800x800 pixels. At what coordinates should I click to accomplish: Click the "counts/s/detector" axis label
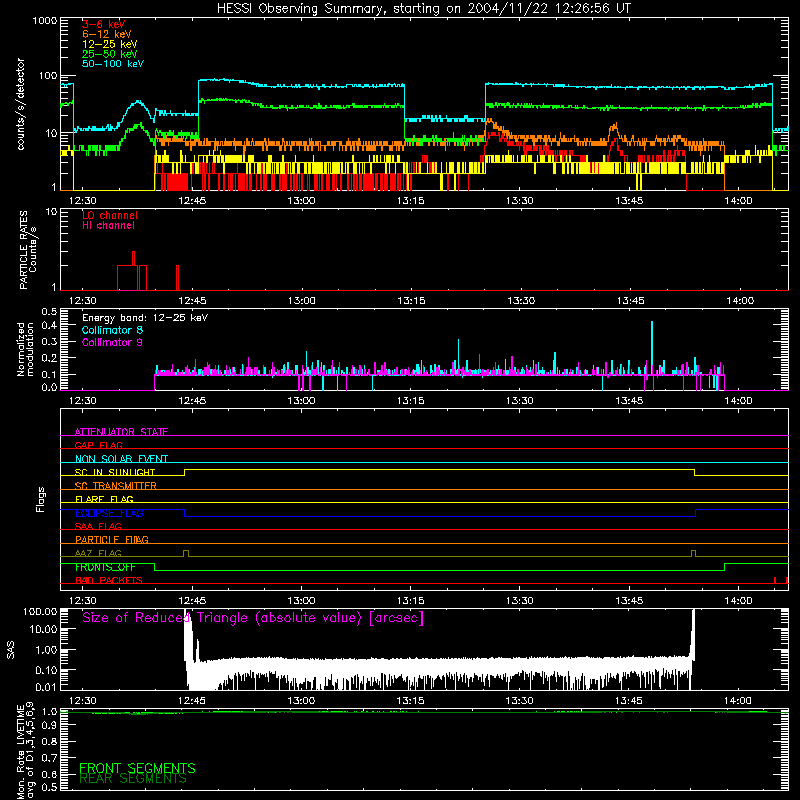[x=20, y=104]
